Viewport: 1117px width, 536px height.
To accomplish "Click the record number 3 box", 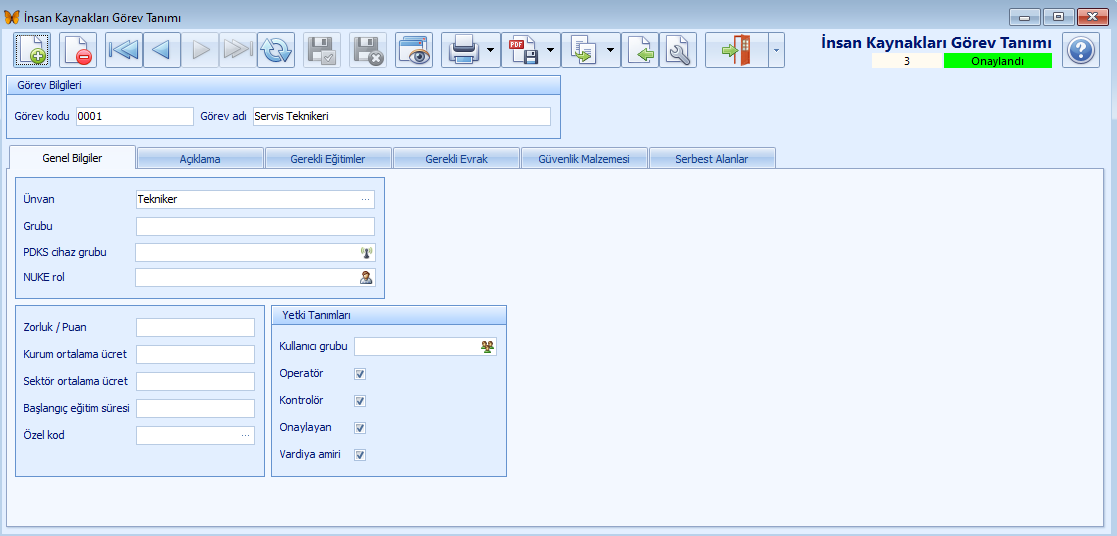I will [x=907, y=61].
